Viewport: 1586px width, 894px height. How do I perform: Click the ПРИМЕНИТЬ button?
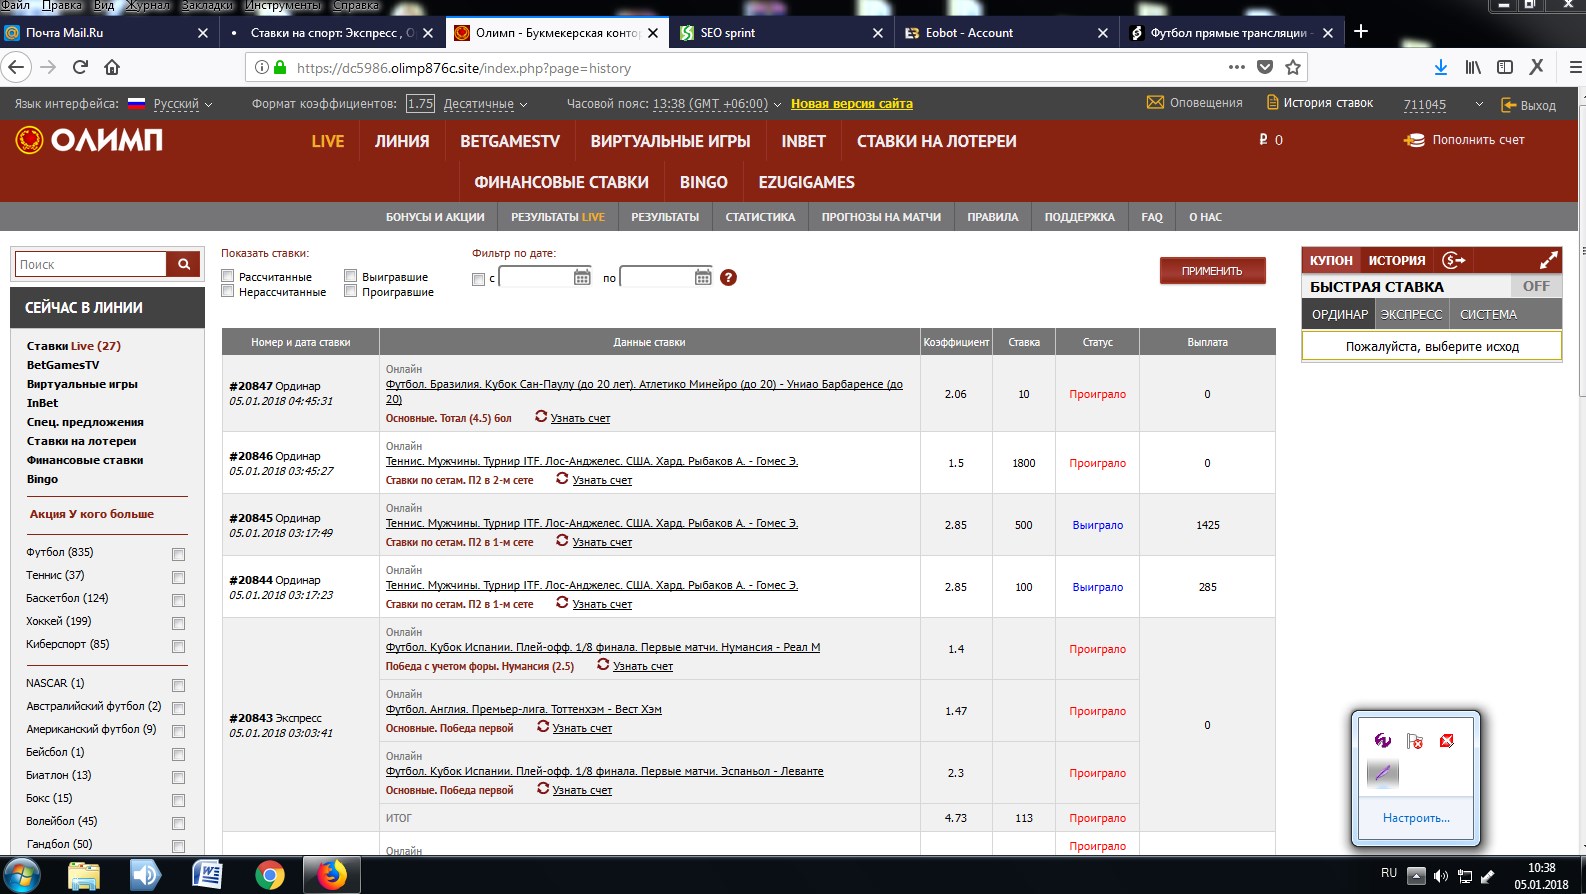coord(1212,271)
